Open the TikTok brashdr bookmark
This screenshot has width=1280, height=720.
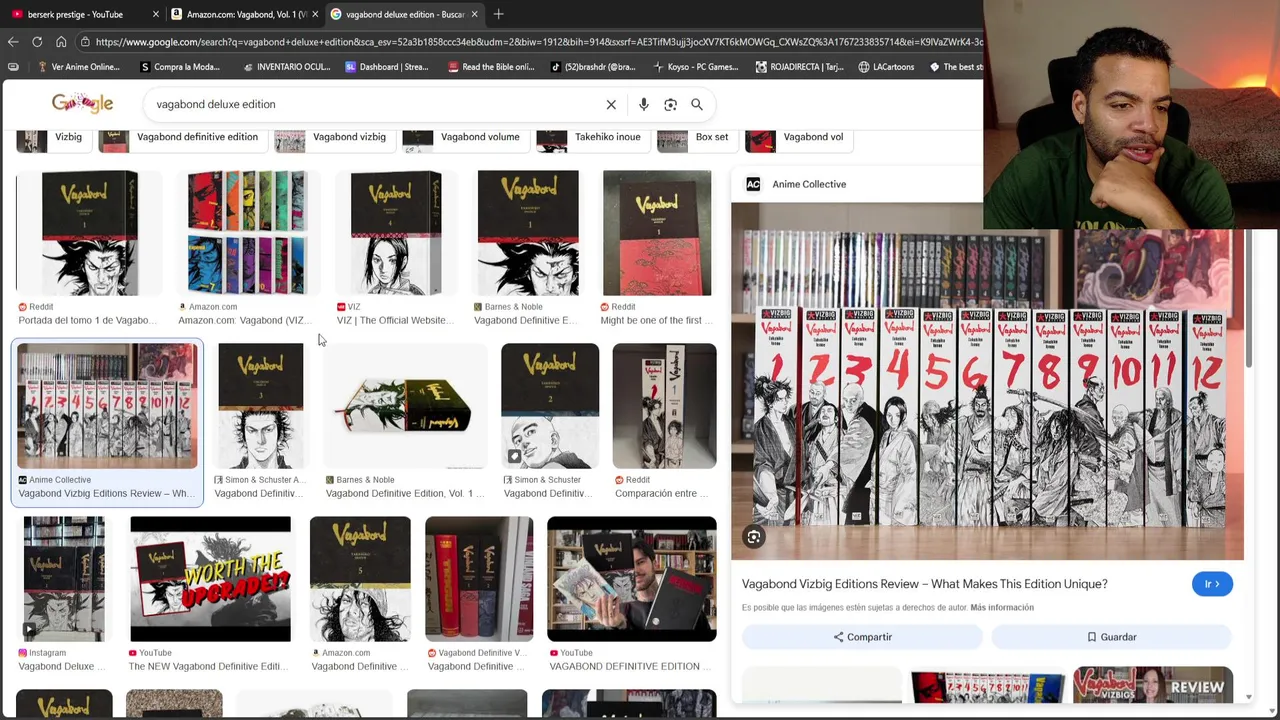593,67
